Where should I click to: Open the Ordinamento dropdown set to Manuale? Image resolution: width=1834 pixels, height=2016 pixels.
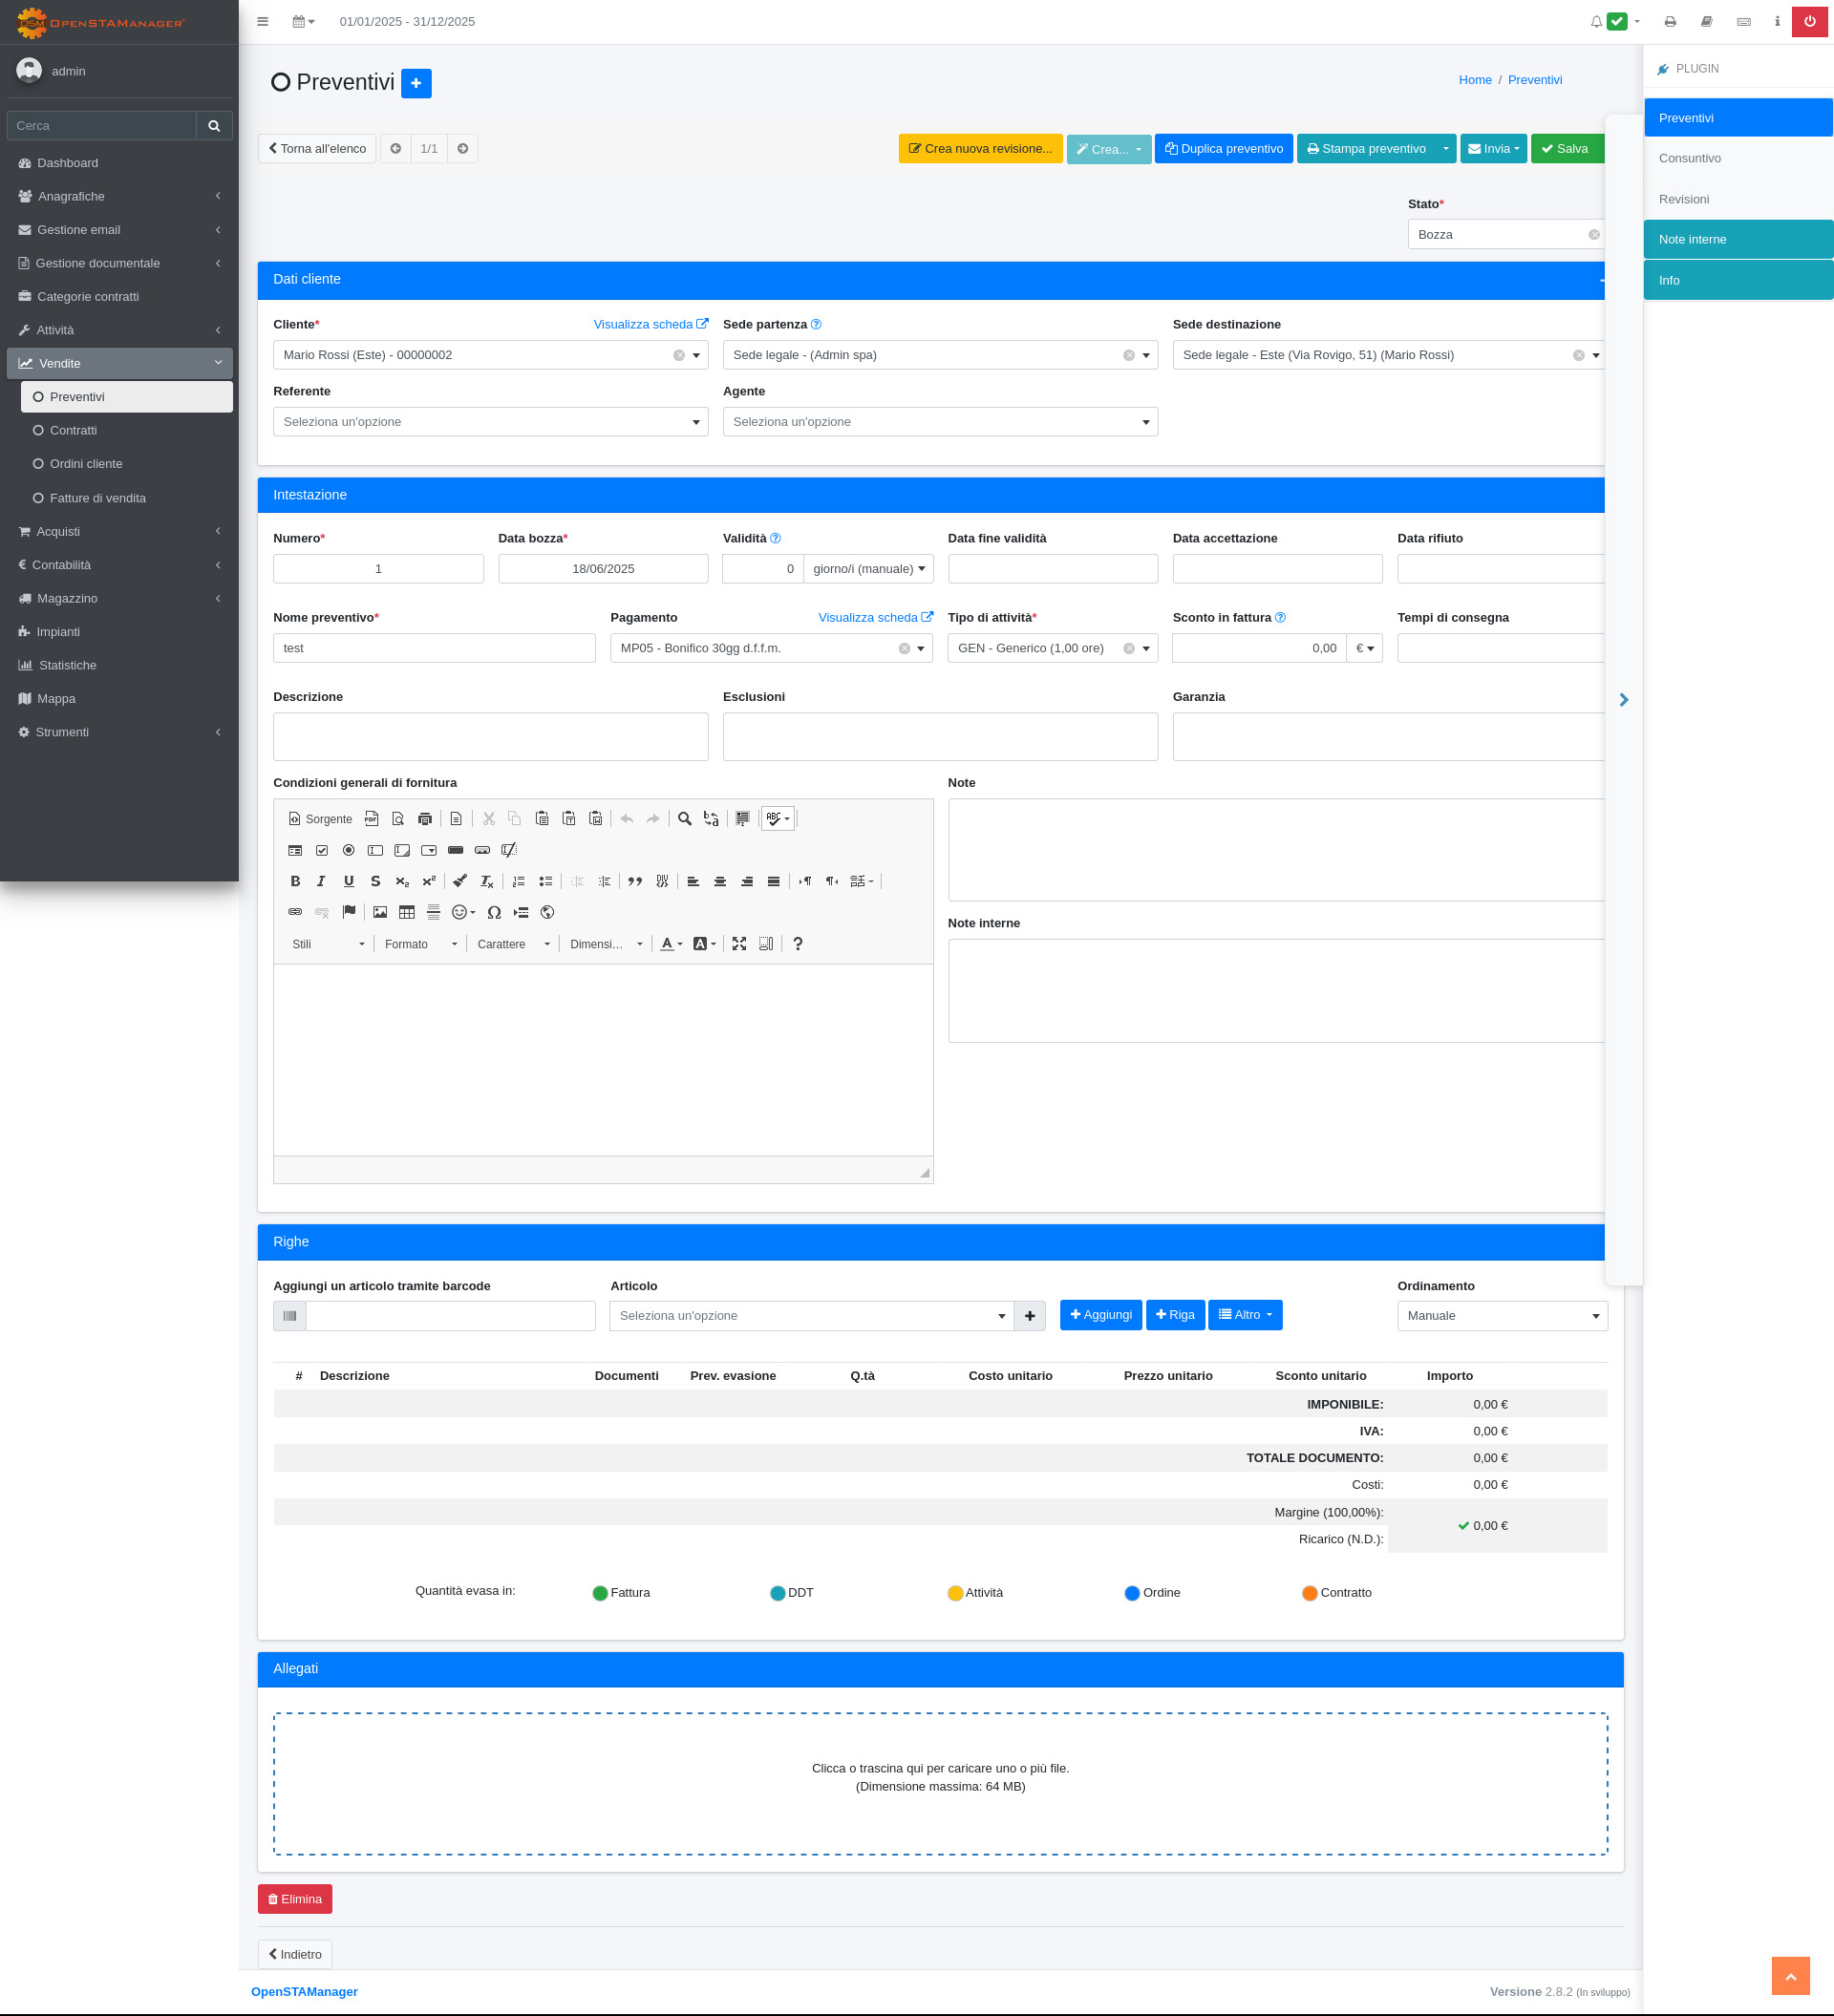[1501, 1316]
